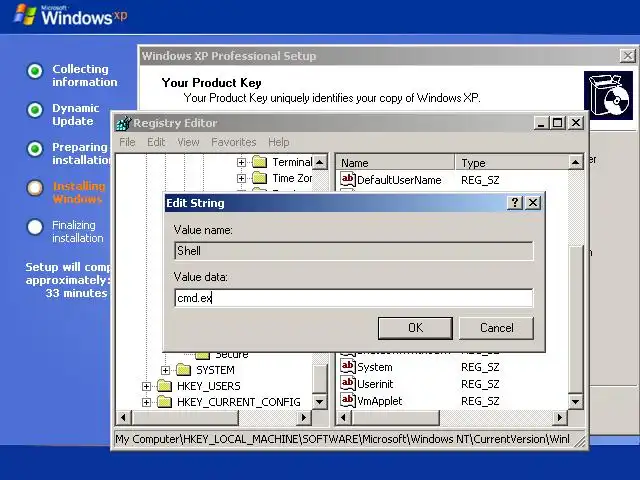Screen dimensions: 640x480
Task: Close the Windows XP Professional Setup window
Action: click(x=628, y=56)
